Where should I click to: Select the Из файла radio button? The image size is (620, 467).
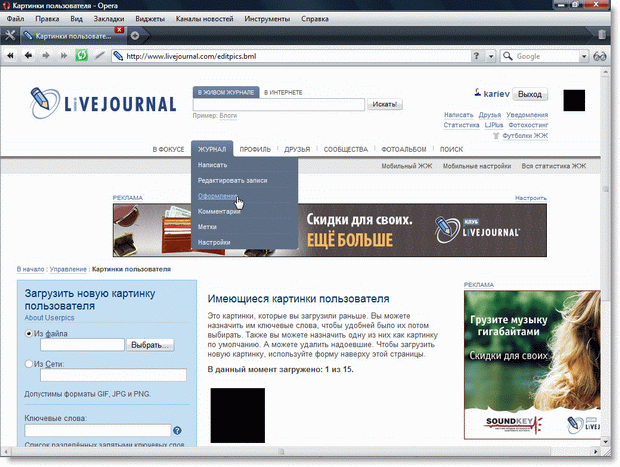click(x=28, y=333)
